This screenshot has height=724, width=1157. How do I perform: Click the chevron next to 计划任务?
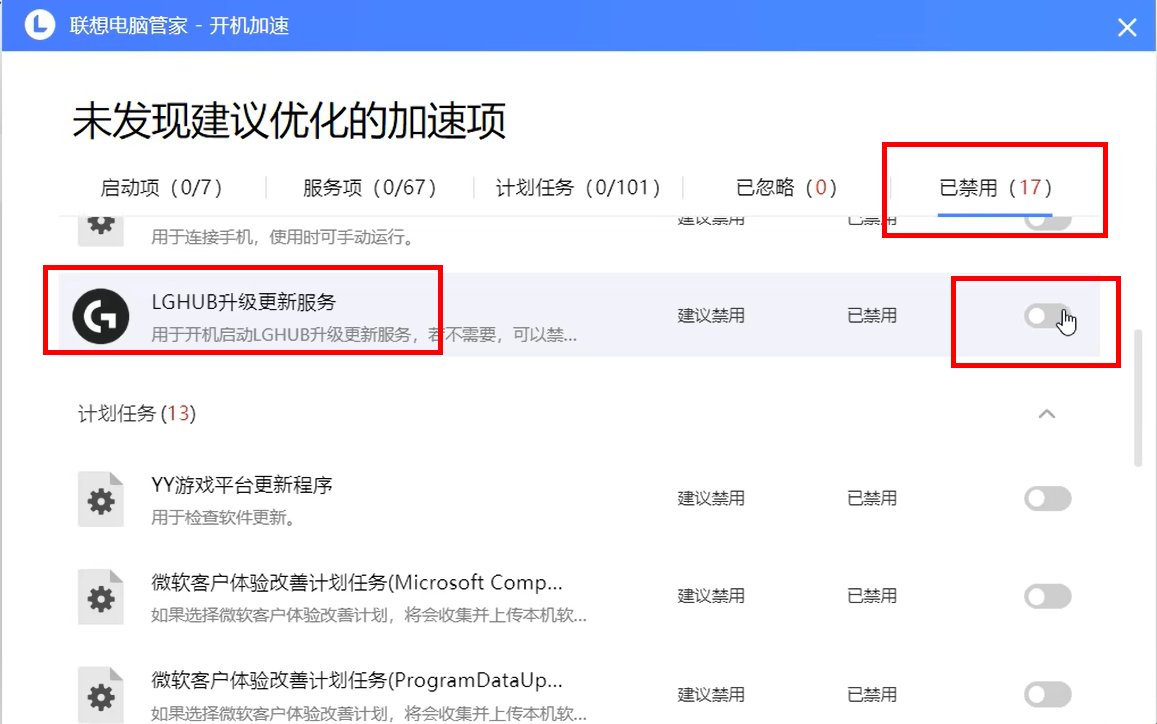pyautogui.click(x=1047, y=413)
